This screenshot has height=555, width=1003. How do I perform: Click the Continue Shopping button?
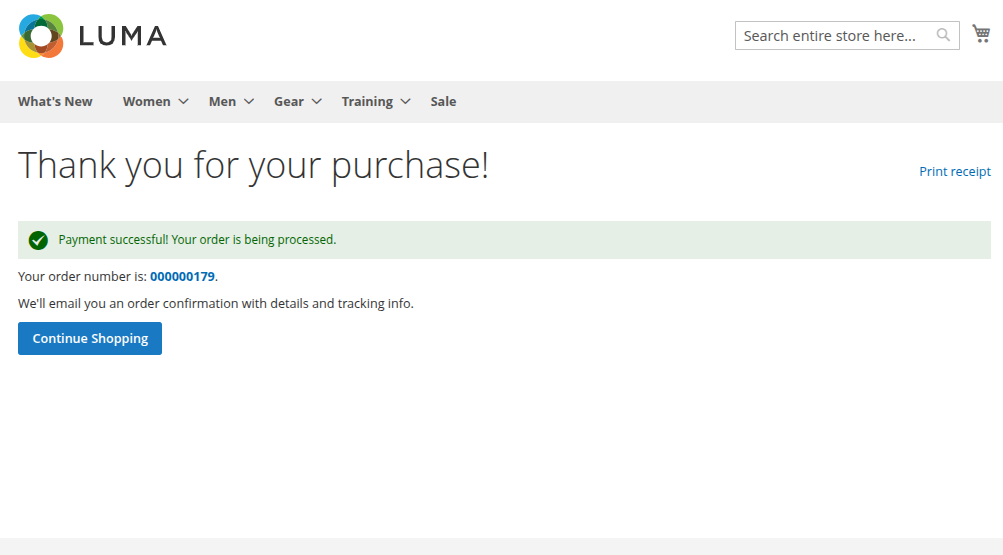click(x=90, y=338)
